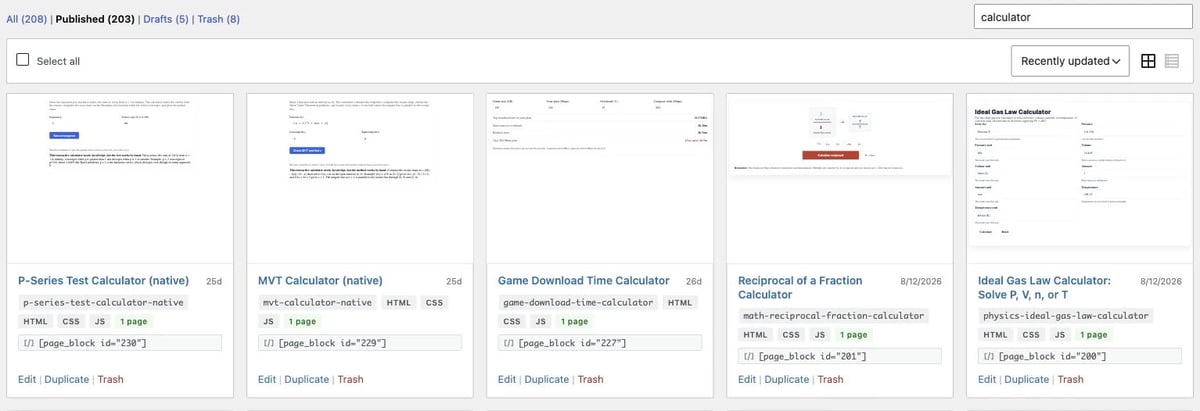
Task: Copy shortcode [page_block id="227"]
Action: click(x=600, y=343)
